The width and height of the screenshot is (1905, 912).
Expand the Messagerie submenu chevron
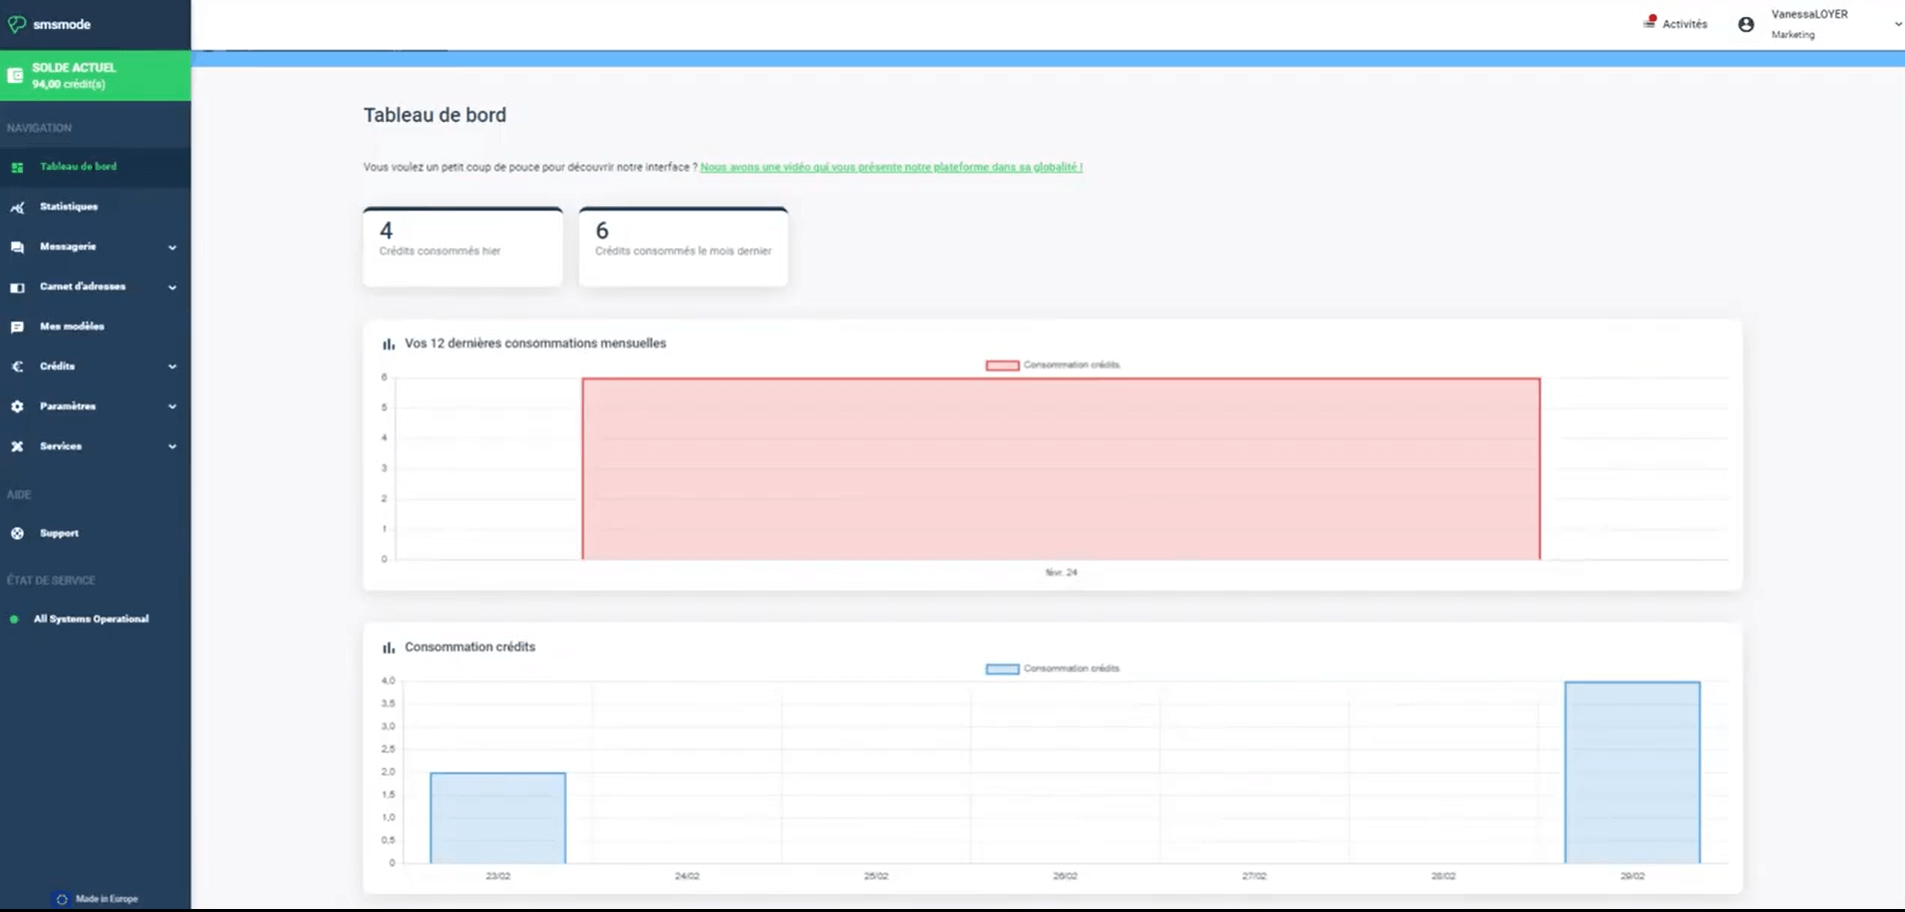pyautogui.click(x=172, y=247)
